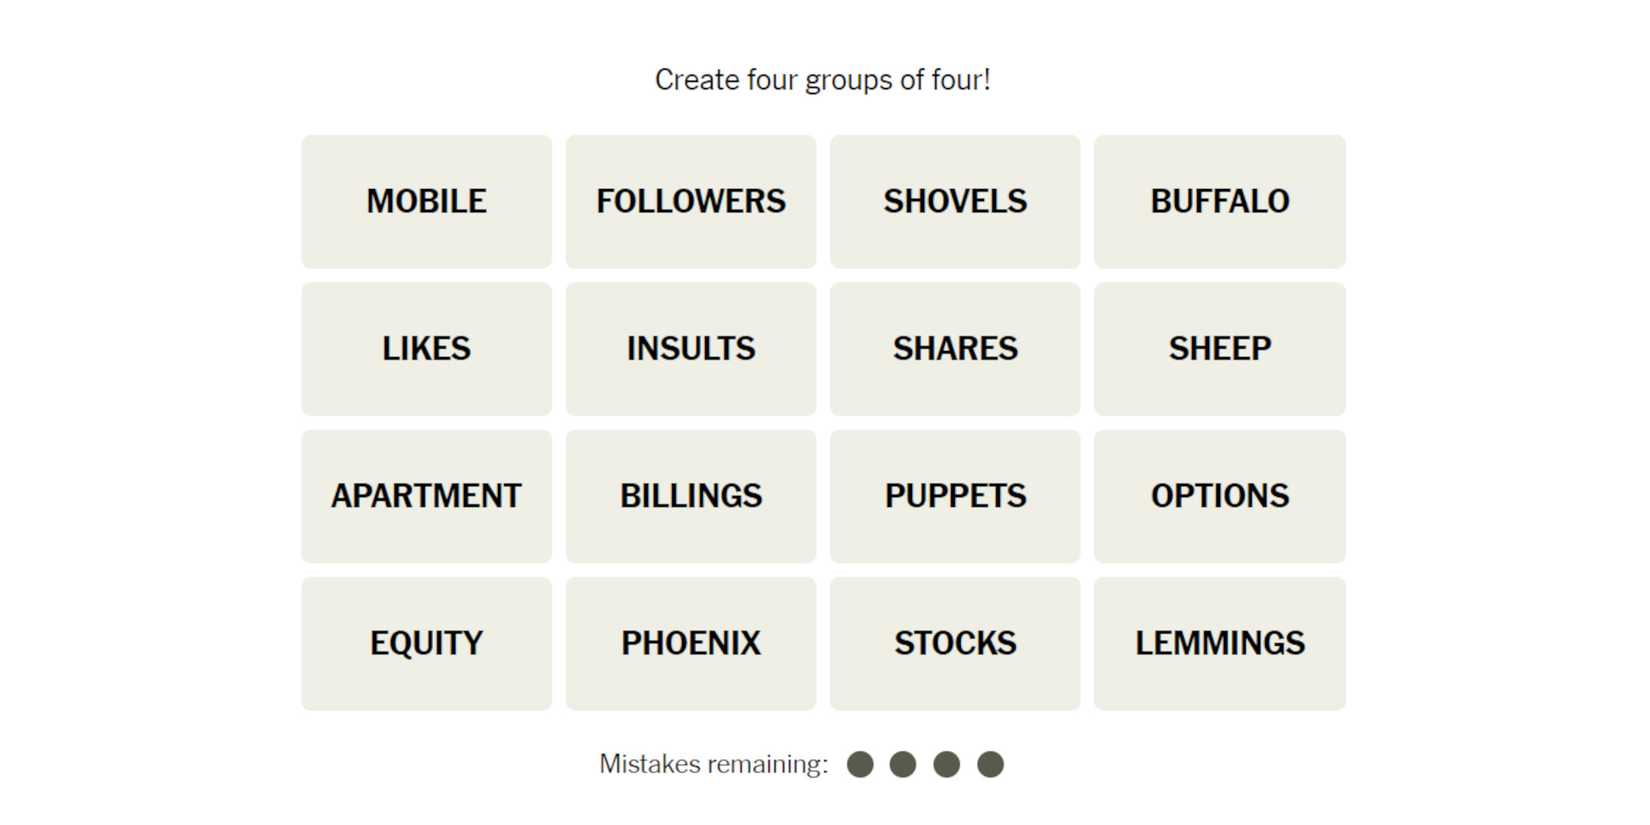Image resolution: width=1650 pixels, height=825 pixels.
Task: Pick the EQUITY tile
Action: [x=426, y=643]
